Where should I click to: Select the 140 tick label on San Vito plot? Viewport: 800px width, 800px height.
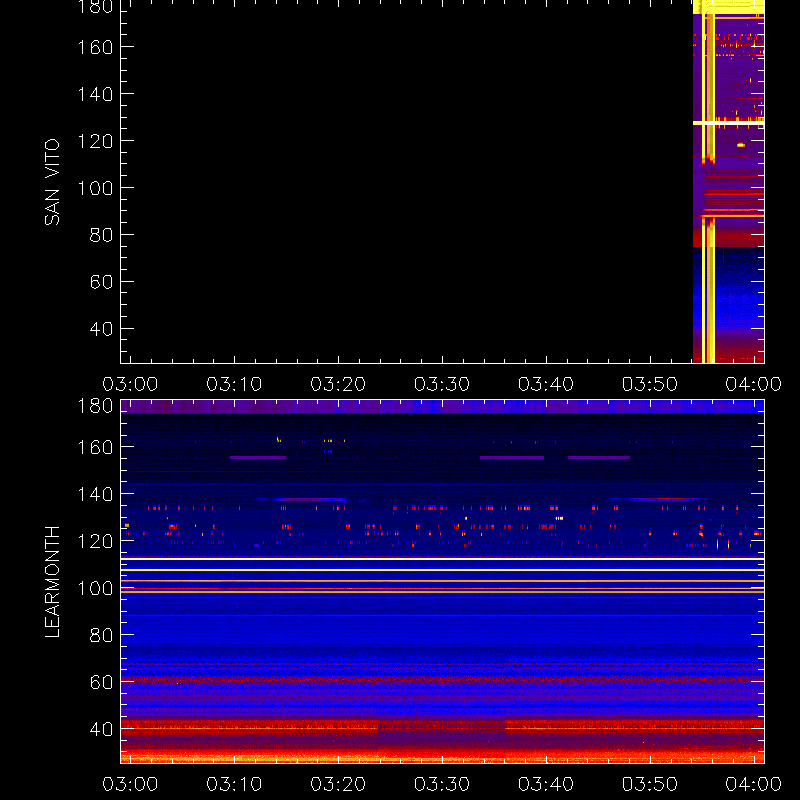click(95, 94)
